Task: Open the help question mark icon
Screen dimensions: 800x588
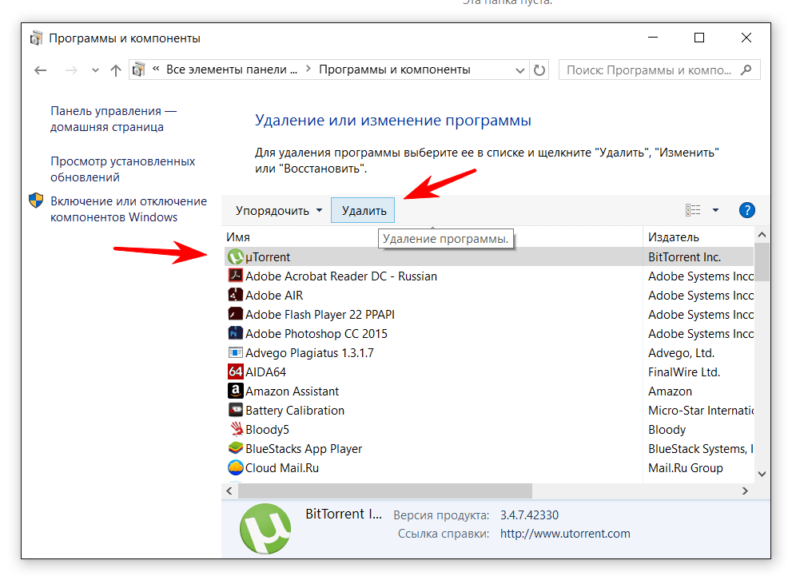Action: pyautogui.click(x=747, y=210)
